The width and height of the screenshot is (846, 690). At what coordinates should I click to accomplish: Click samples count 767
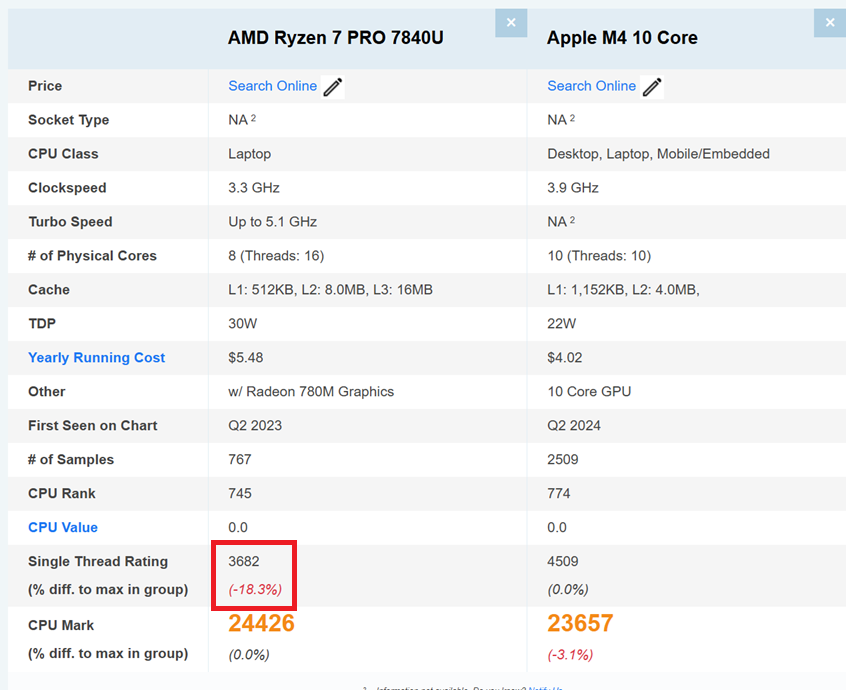[240, 460]
